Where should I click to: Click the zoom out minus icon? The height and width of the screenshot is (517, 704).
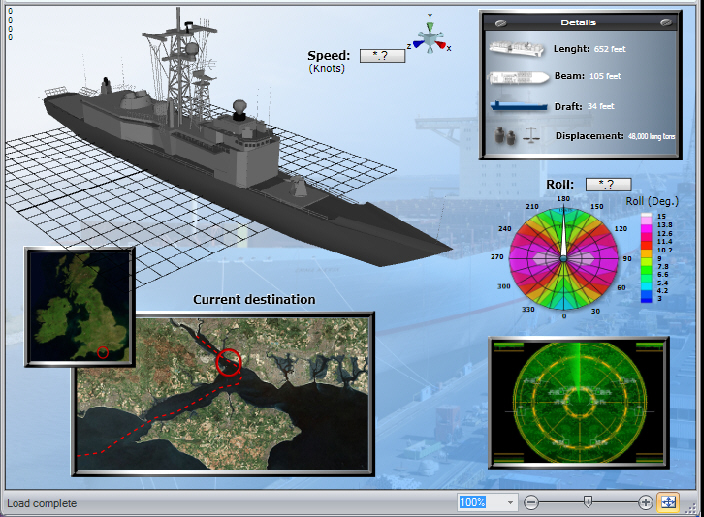coord(532,502)
